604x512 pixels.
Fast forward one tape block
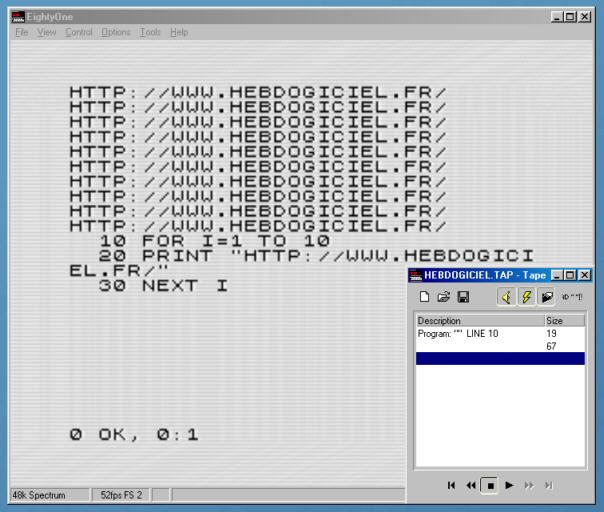[529, 485]
